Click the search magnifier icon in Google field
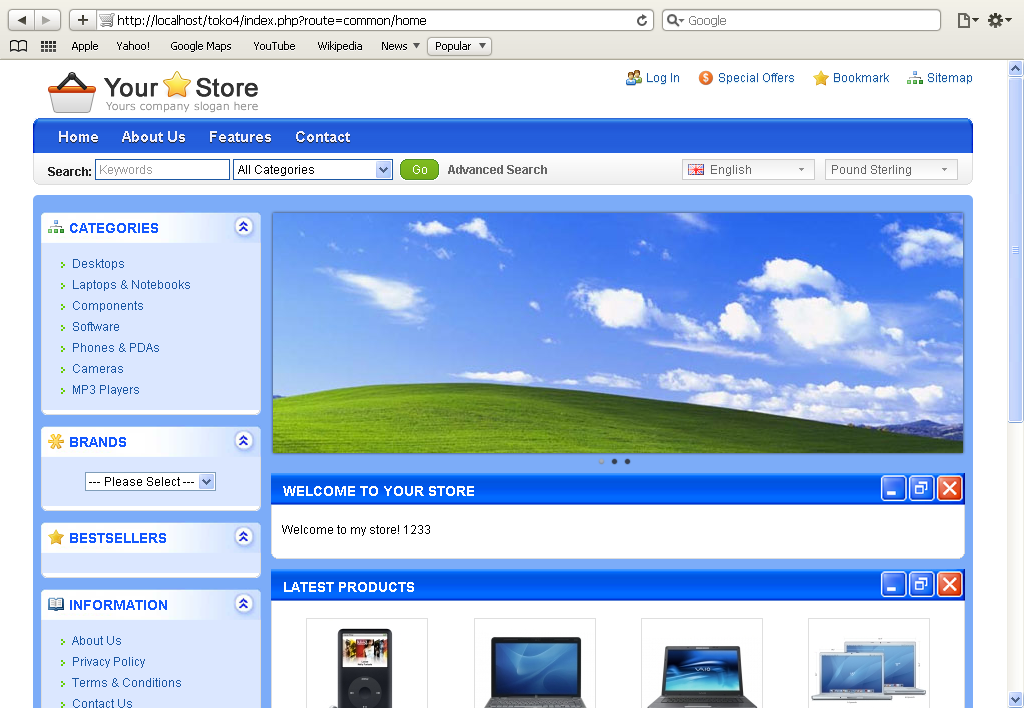This screenshot has width=1024, height=708. 675,20
